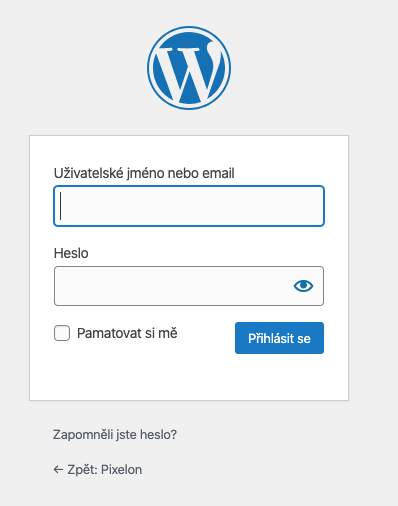Select the blue W WordPress emblem
This screenshot has height=506, width=398.
point(189,68)
